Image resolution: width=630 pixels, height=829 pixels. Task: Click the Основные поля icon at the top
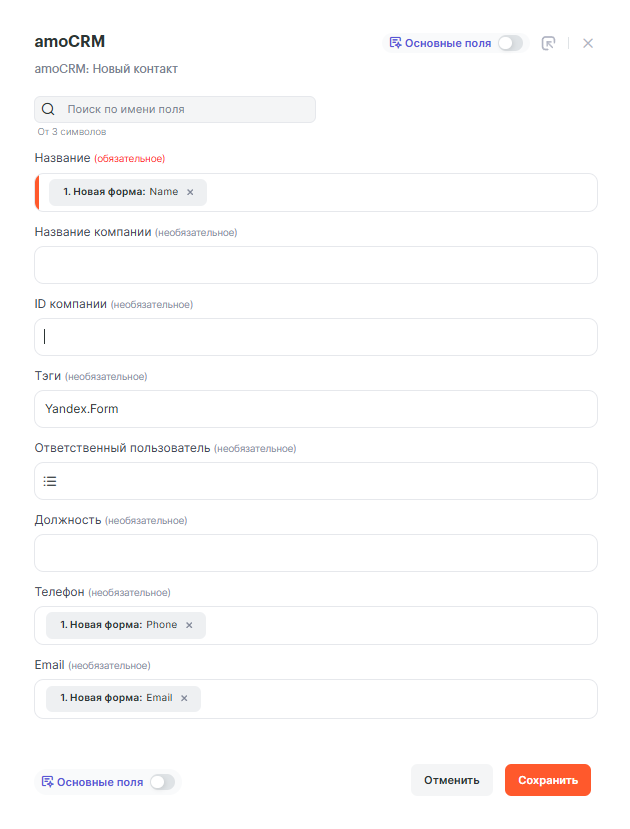pyautogui.click(x=396, y=43)
